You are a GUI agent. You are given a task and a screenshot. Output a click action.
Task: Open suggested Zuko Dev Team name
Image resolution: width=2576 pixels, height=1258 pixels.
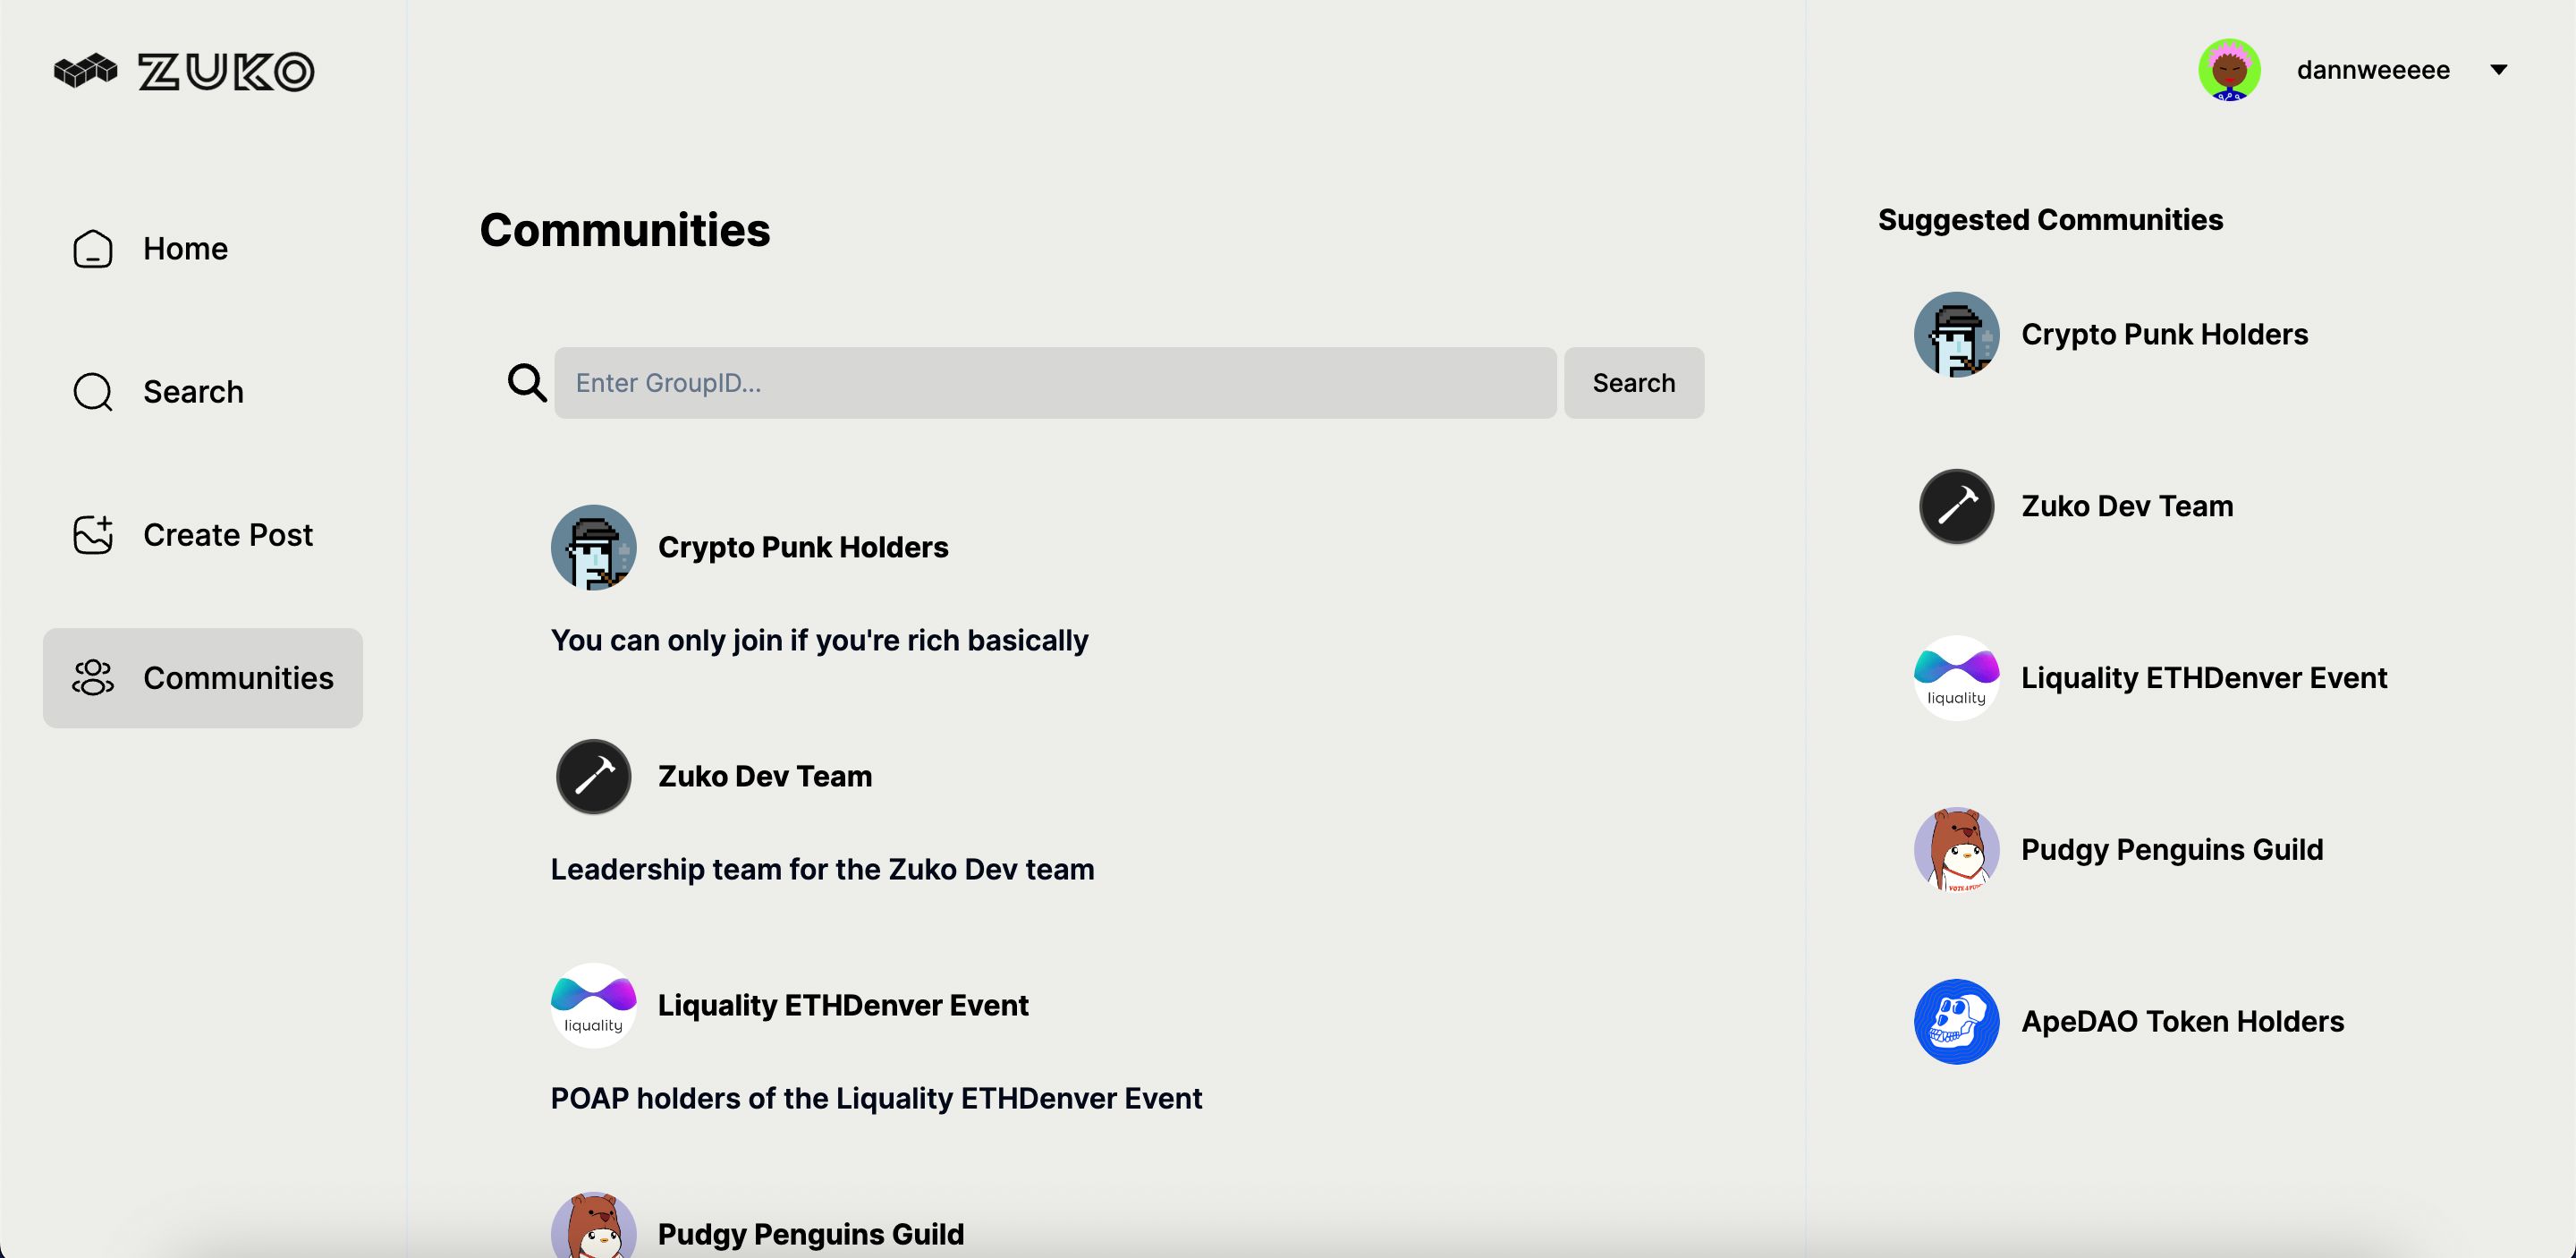coord(2127,507)
